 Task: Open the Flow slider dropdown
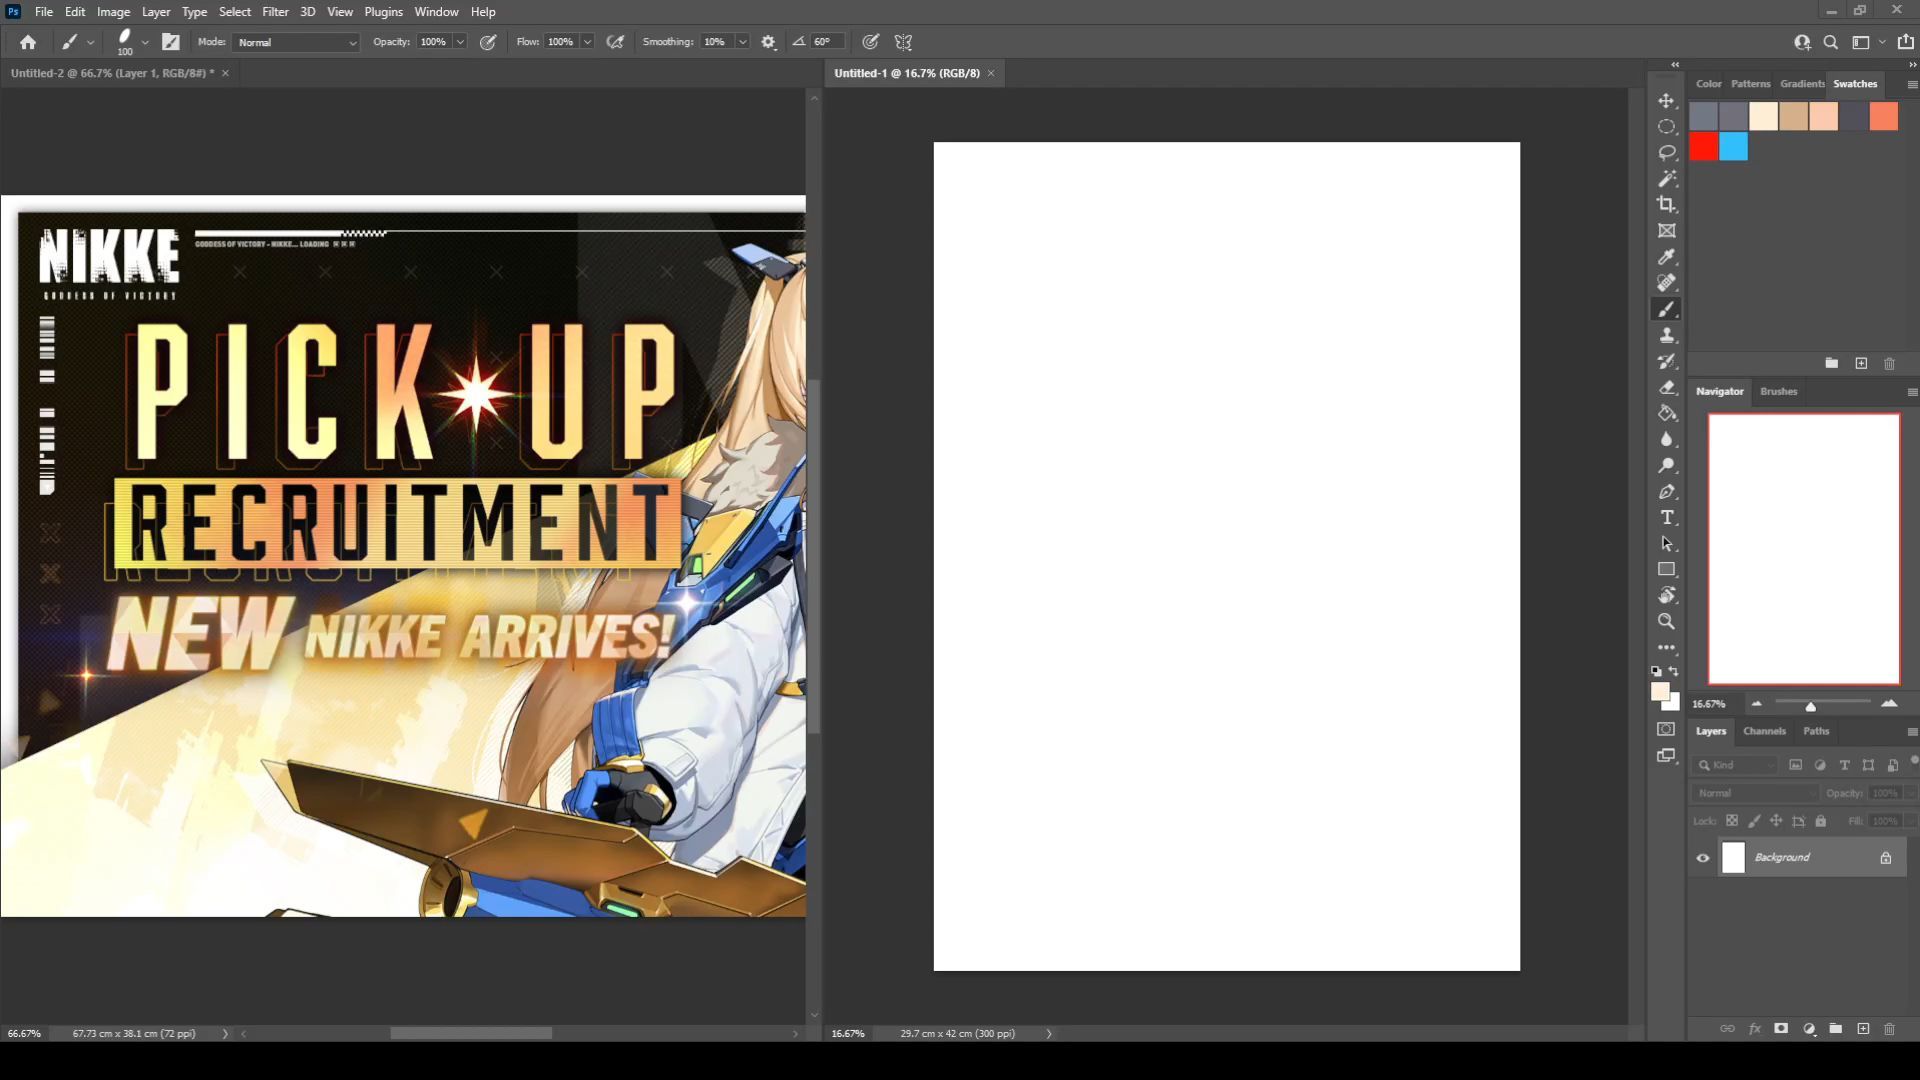click(587, 42)
